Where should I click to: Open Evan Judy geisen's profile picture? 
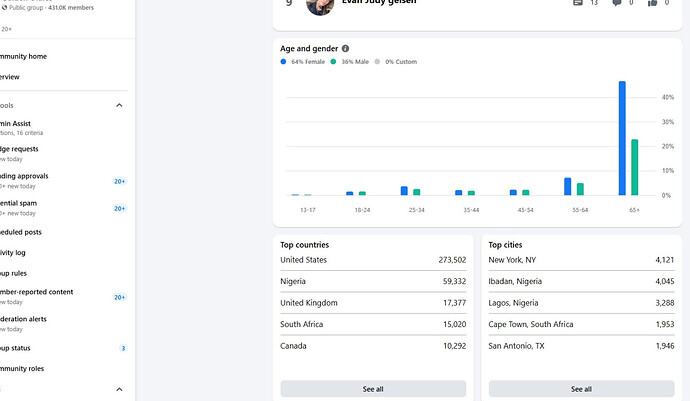coord(320,5)
